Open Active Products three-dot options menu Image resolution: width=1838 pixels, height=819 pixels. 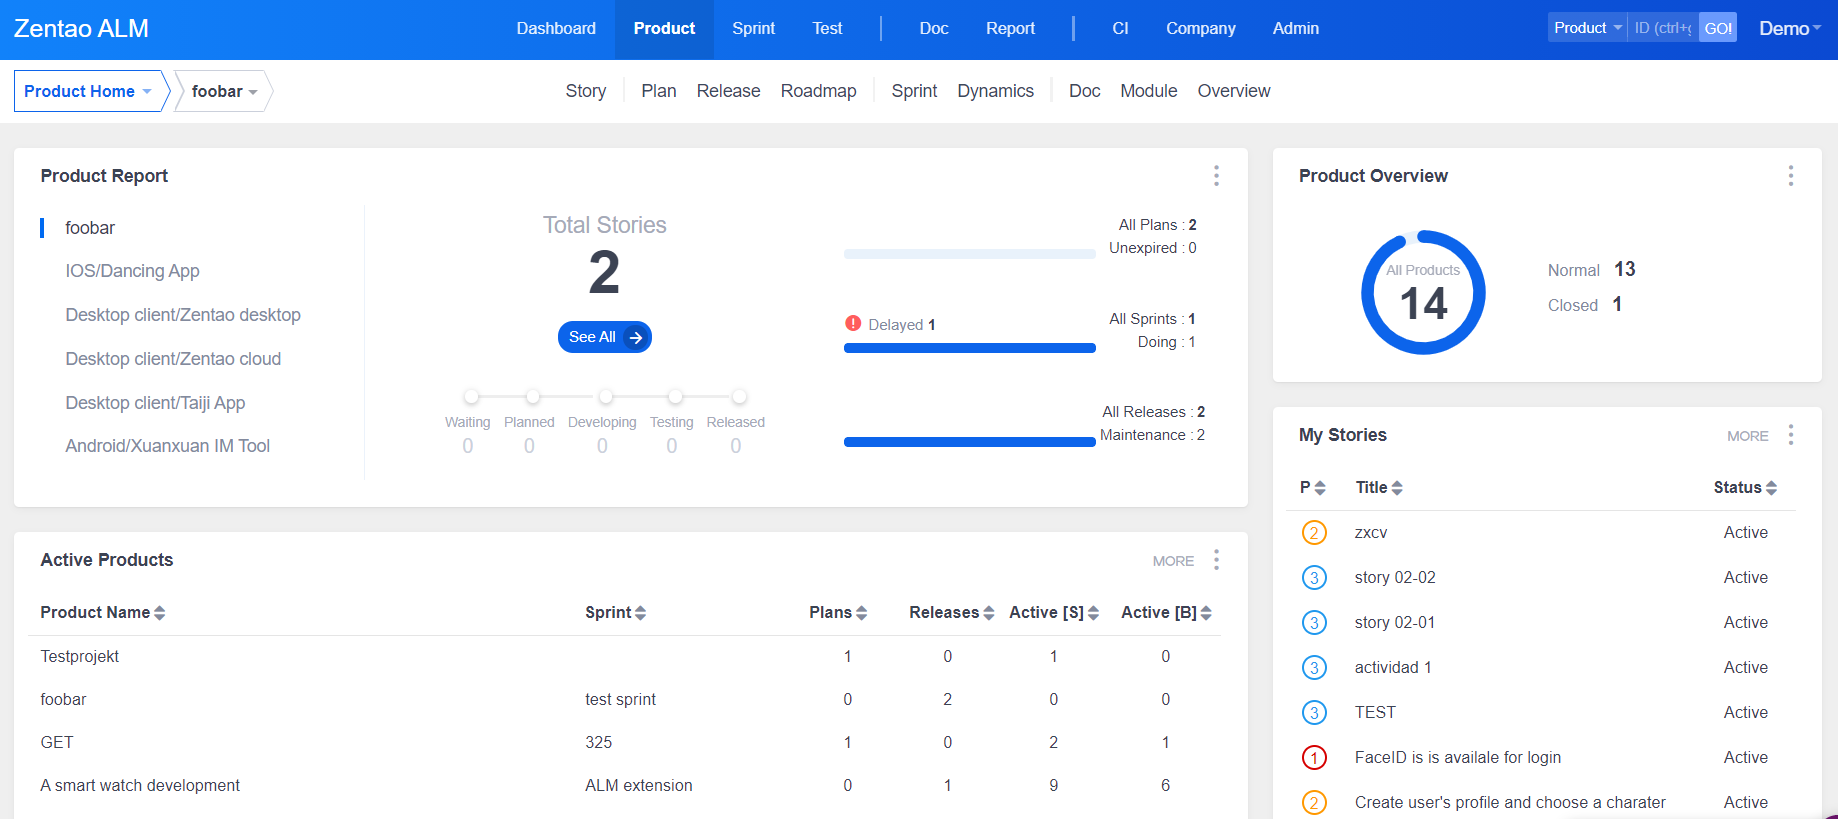tap(1216, 560)
